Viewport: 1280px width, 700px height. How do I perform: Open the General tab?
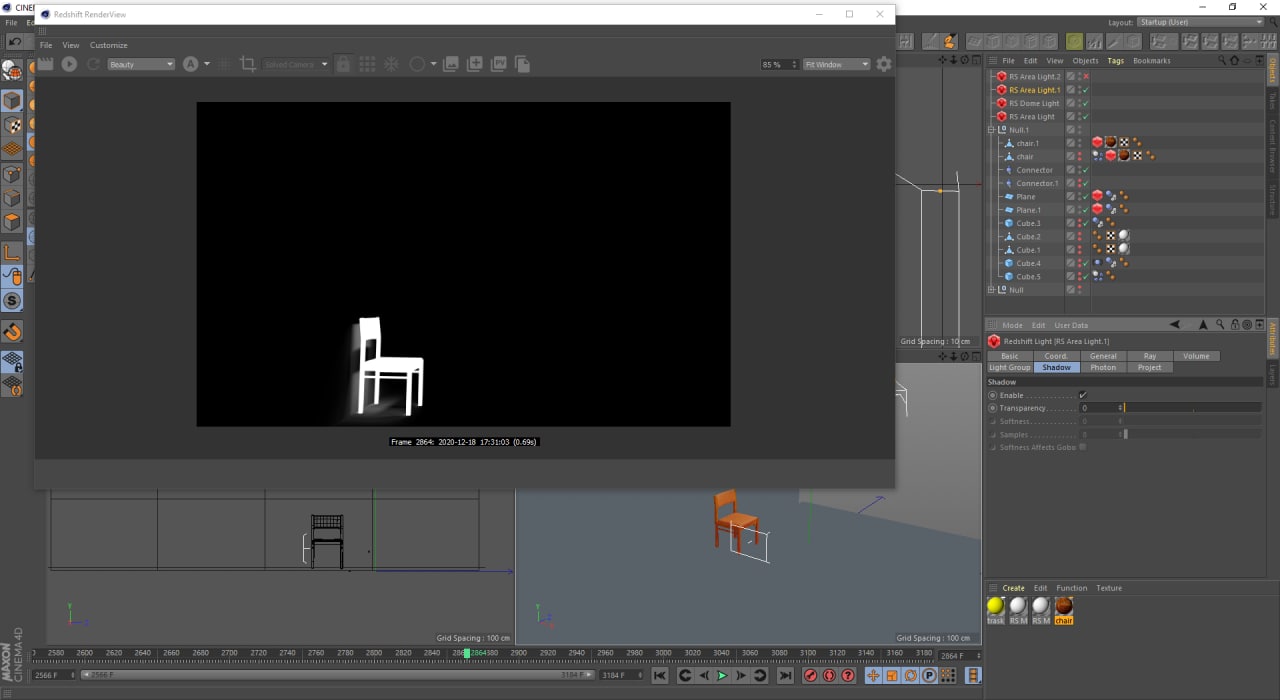(1103, 356)
